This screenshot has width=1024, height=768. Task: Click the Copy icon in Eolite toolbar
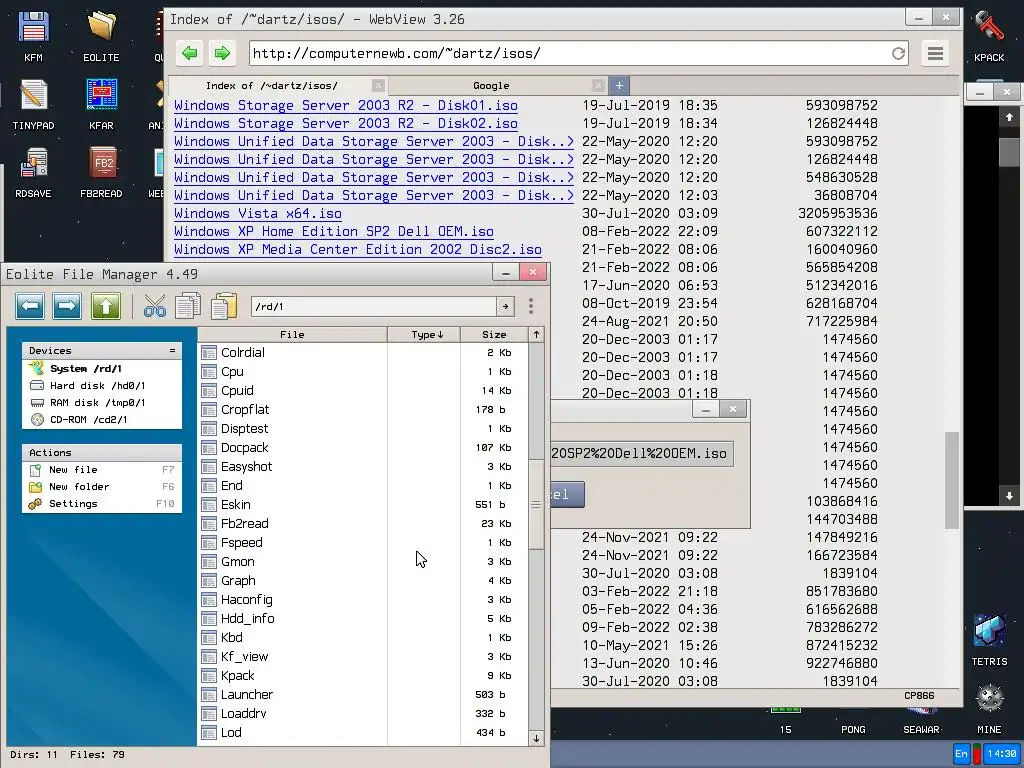[188, 306]
